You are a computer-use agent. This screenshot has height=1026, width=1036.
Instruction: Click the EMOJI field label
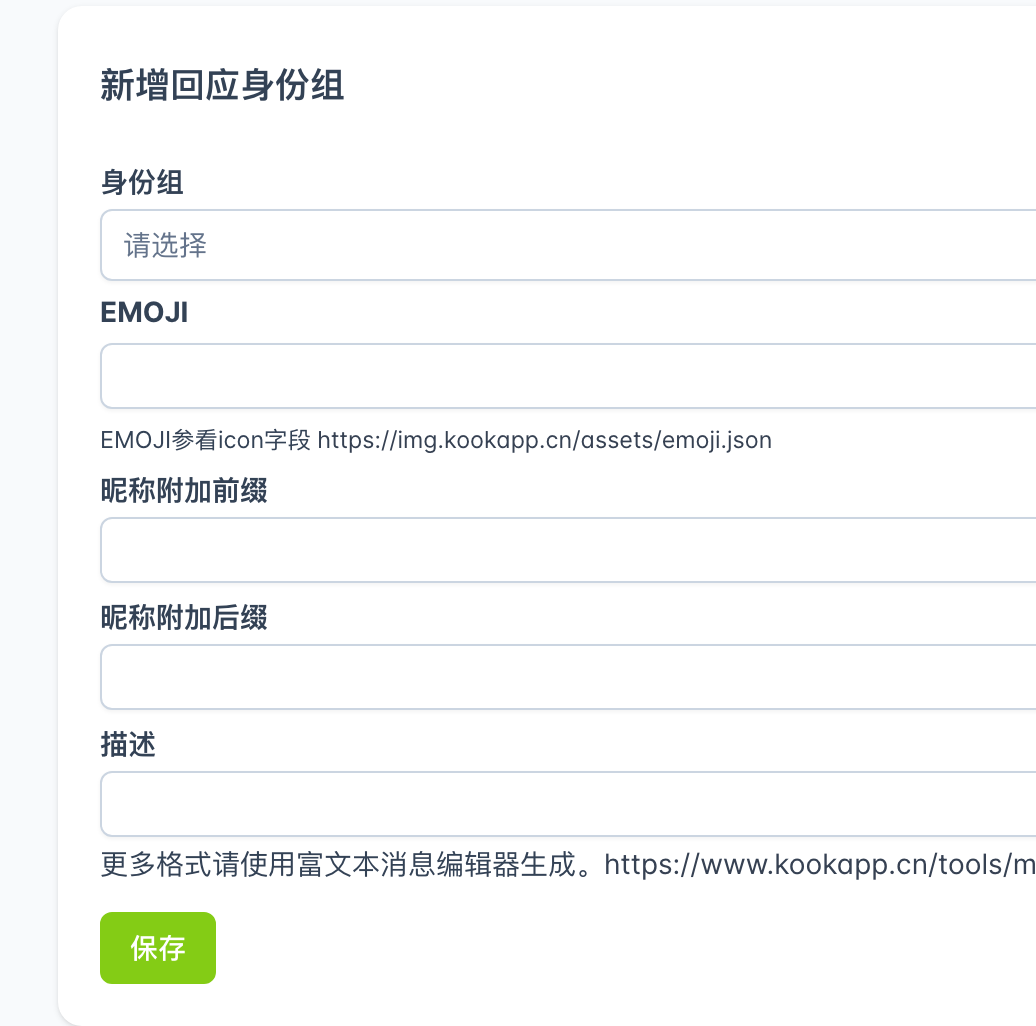tap(144, 313)
